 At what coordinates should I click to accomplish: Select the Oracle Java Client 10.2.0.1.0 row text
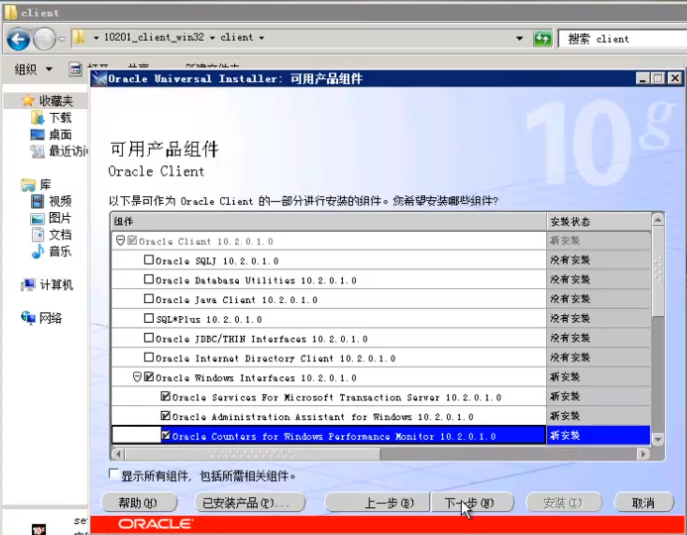(x=237, y=300)
